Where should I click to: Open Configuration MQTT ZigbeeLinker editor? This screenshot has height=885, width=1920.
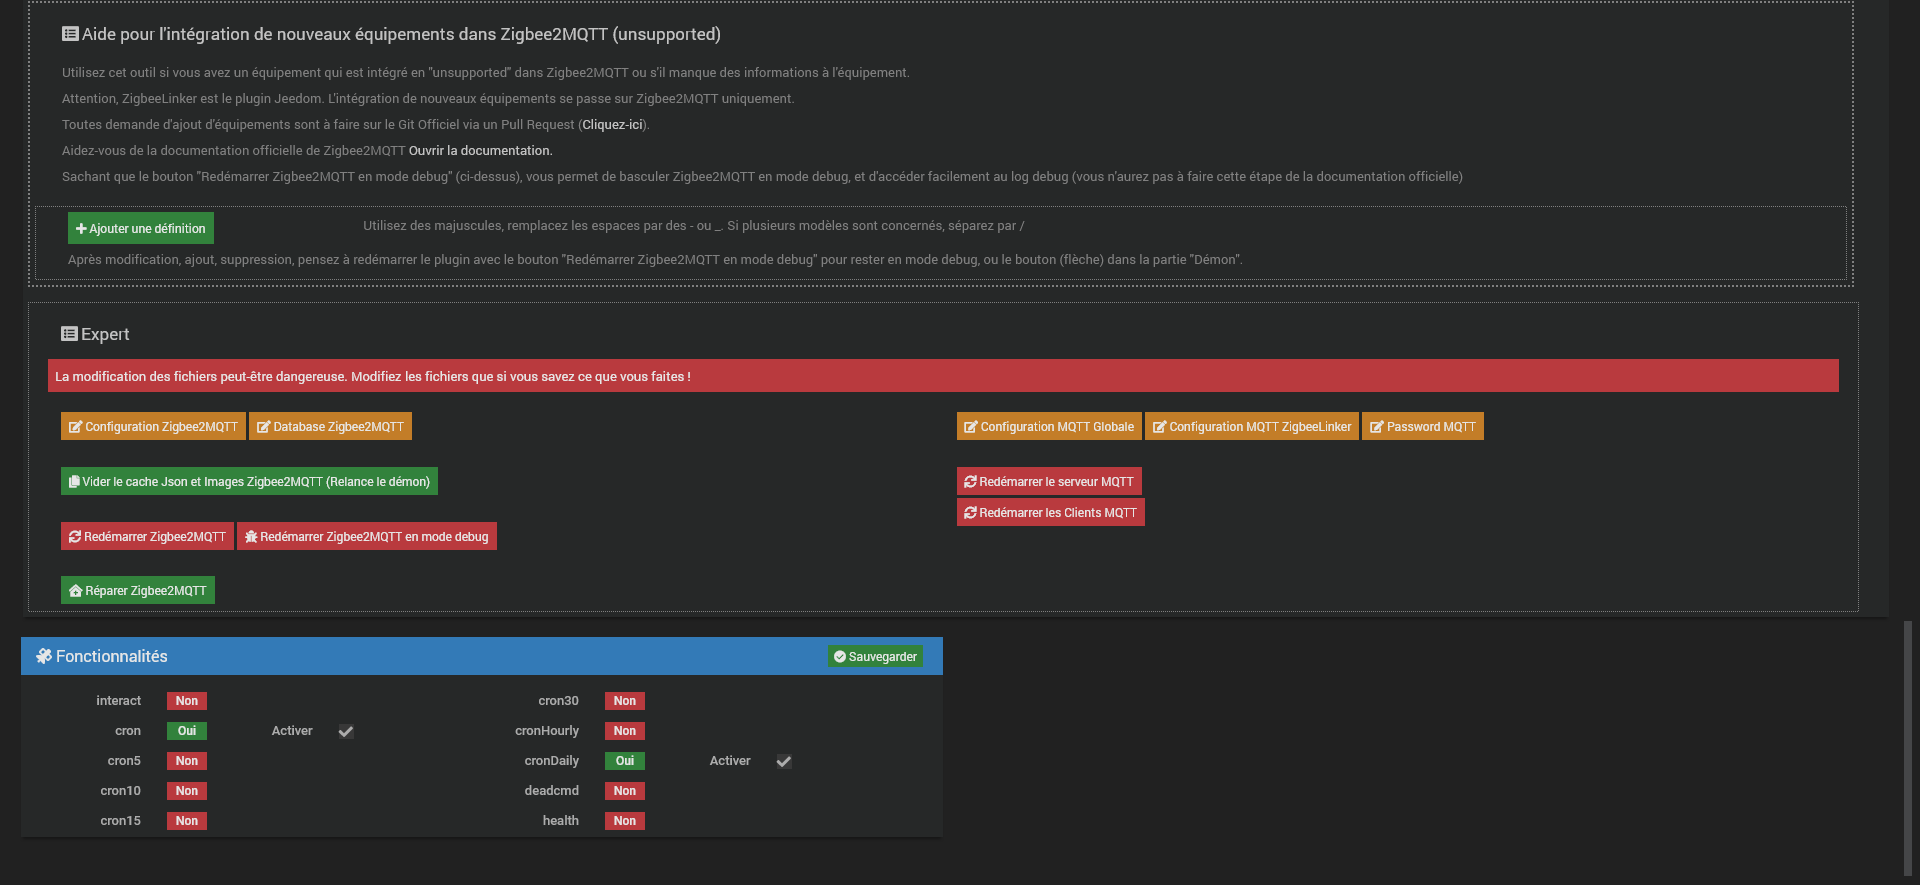(x=1252, y=426)
